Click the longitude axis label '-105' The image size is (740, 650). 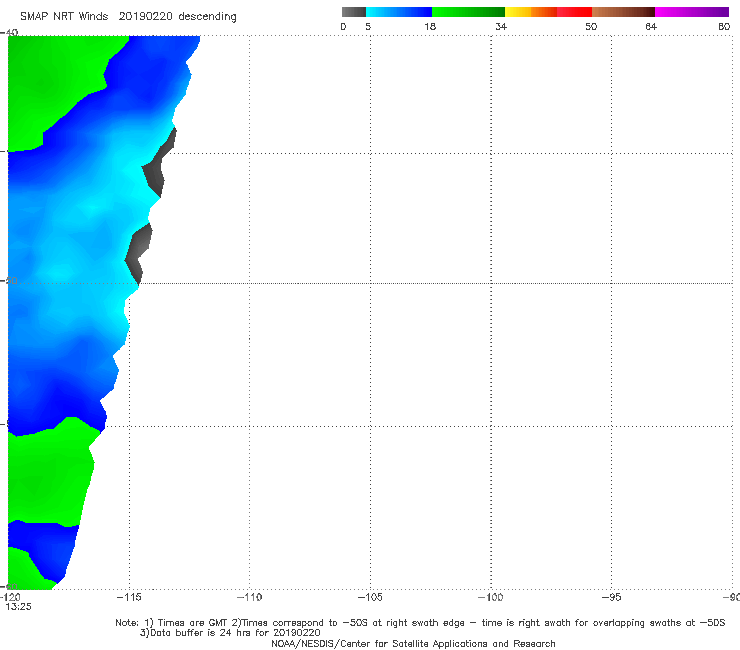pos(370,597)
